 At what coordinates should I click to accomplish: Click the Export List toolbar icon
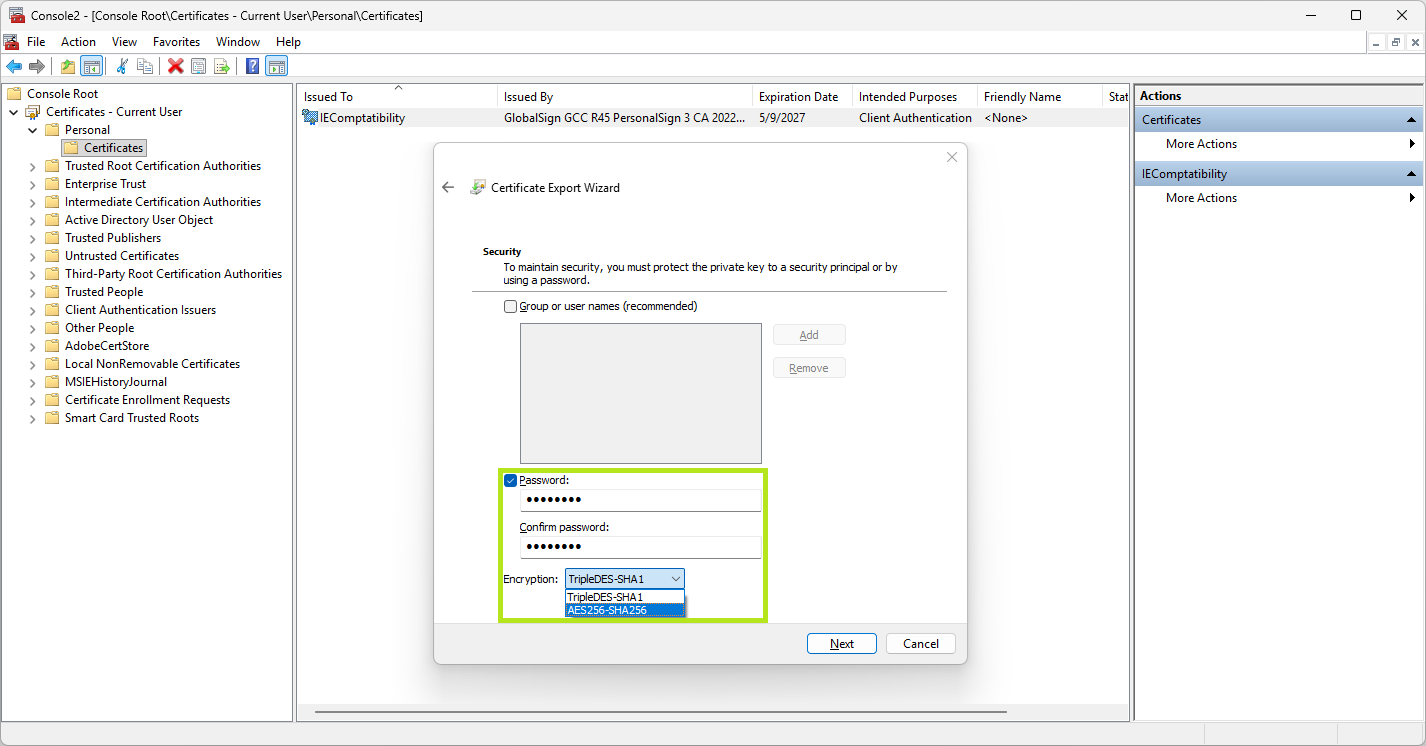click(x=222, y=66)
